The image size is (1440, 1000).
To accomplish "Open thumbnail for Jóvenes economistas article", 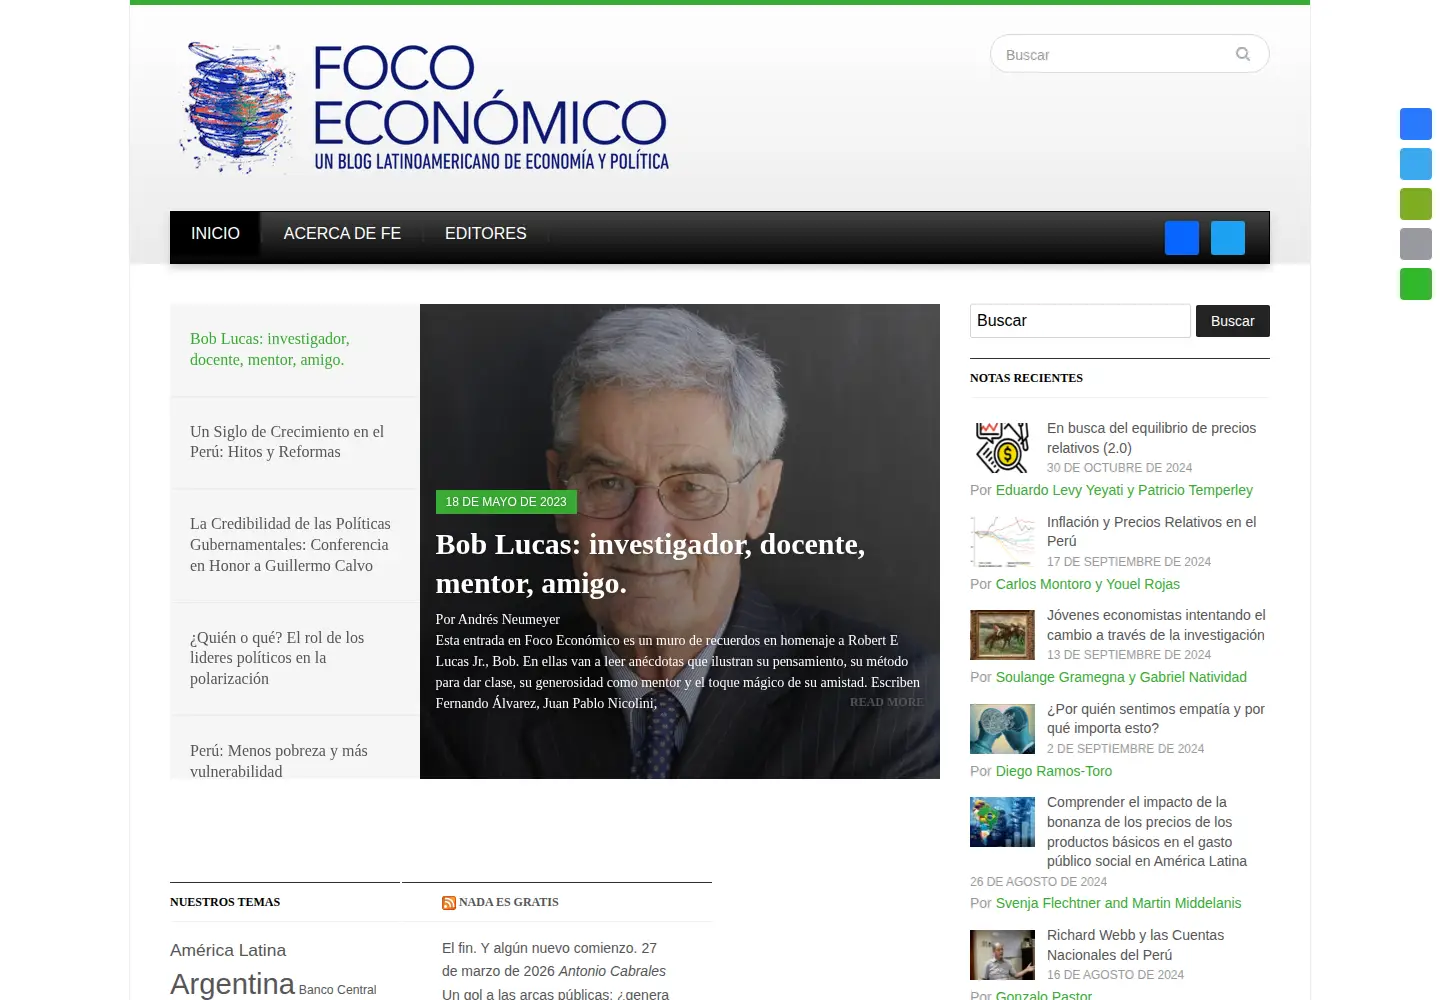I will [x=1002, y=634].
